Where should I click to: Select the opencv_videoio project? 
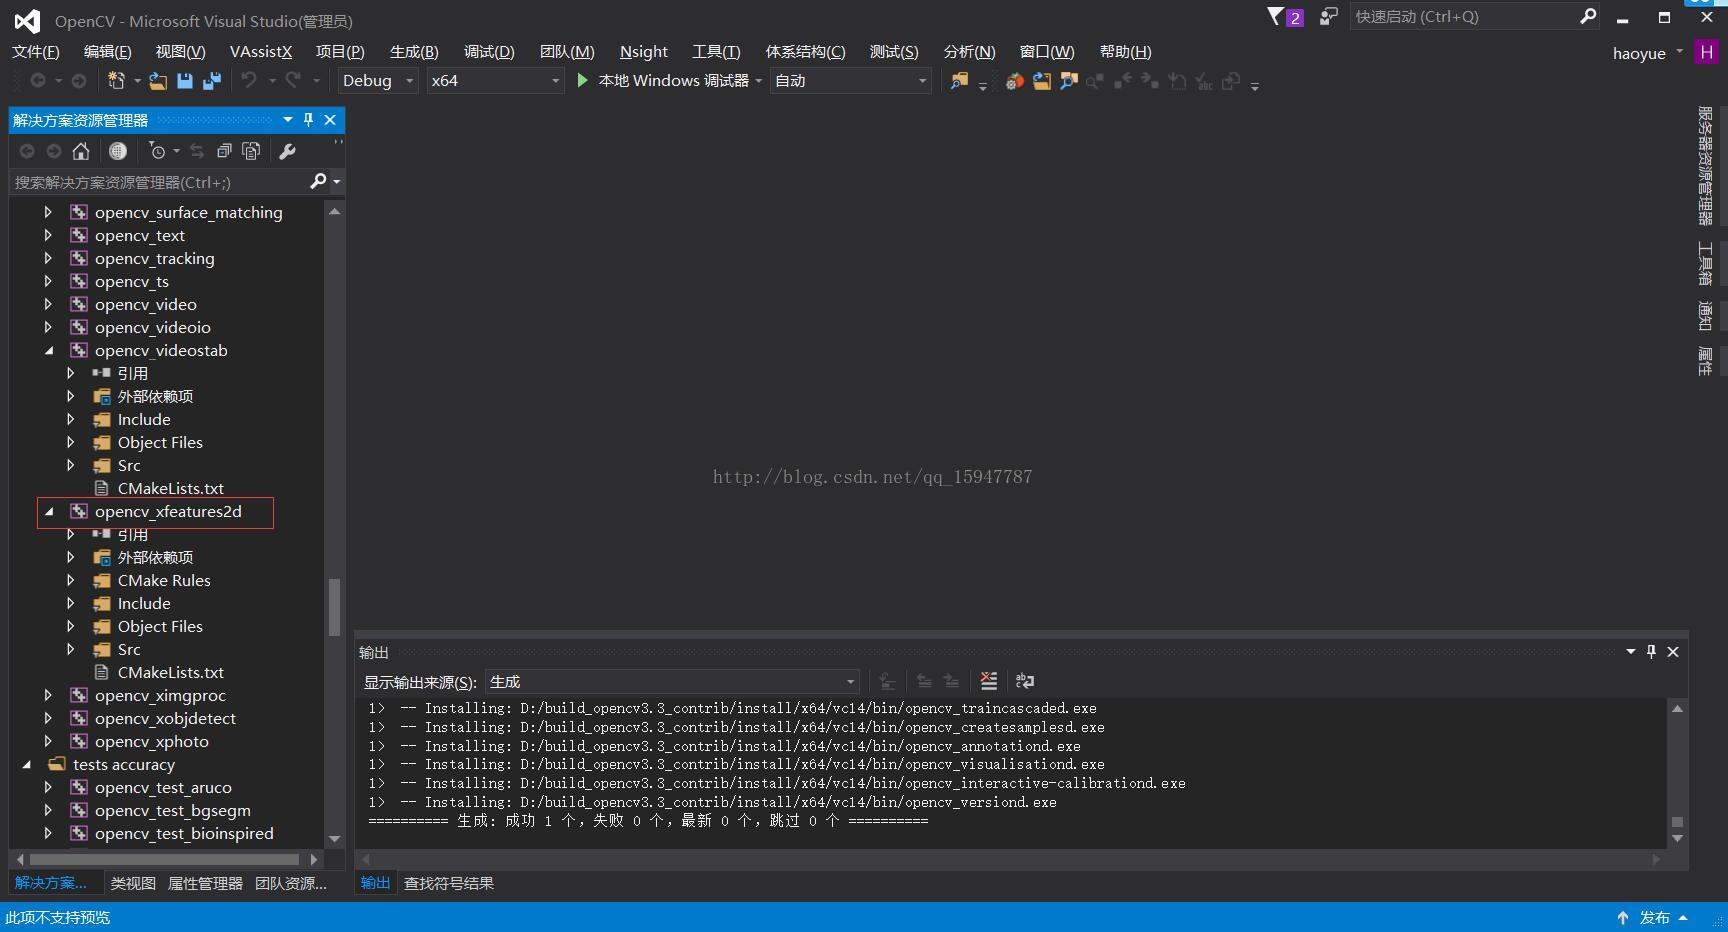[x=152, y=328]
